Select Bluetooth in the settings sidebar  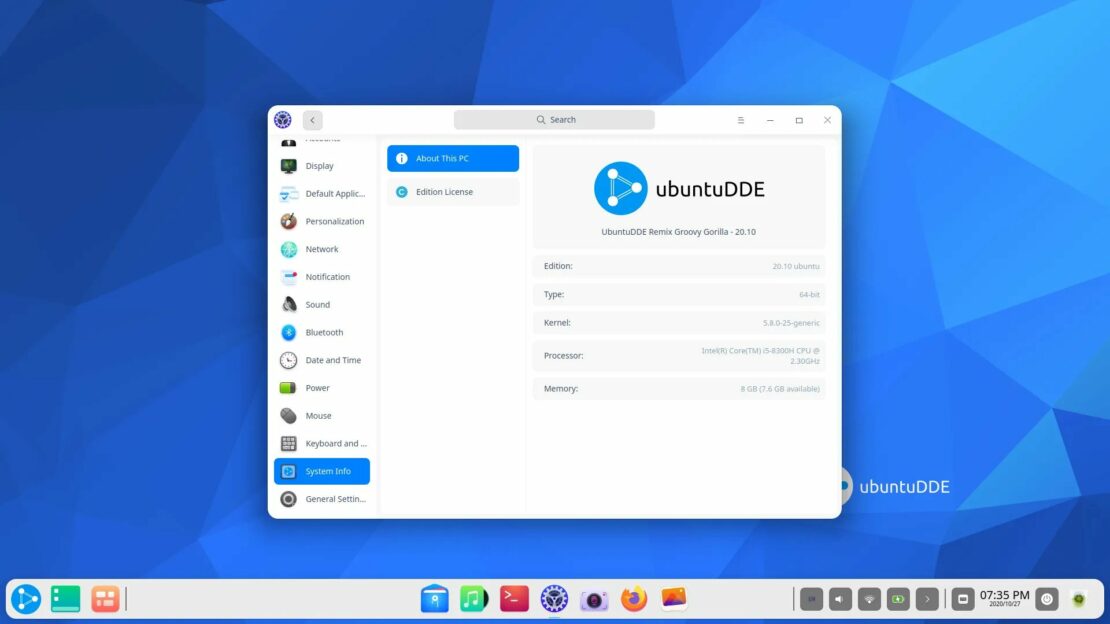click(322, 332)
